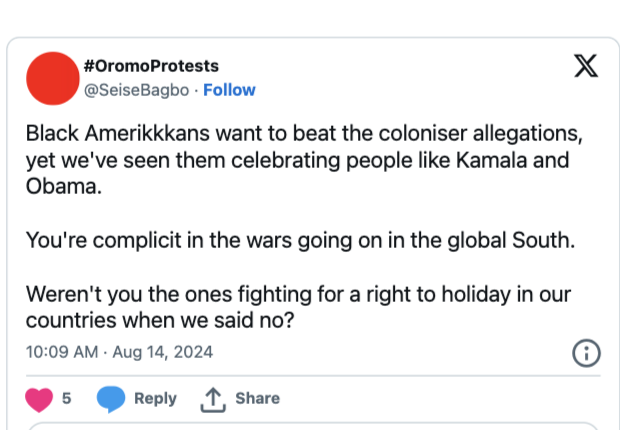
Task: Click the Share text label
Action: (x=257, y=398)
